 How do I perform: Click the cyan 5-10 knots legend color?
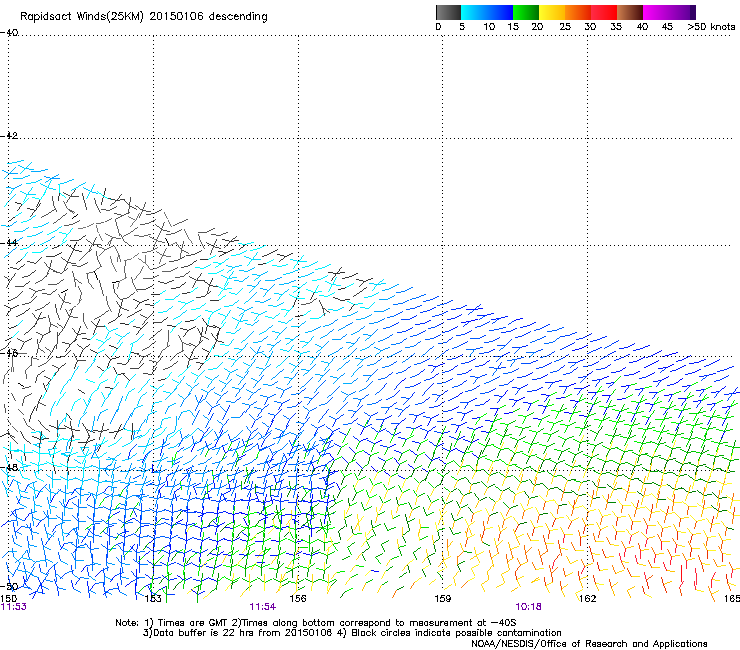473,12
